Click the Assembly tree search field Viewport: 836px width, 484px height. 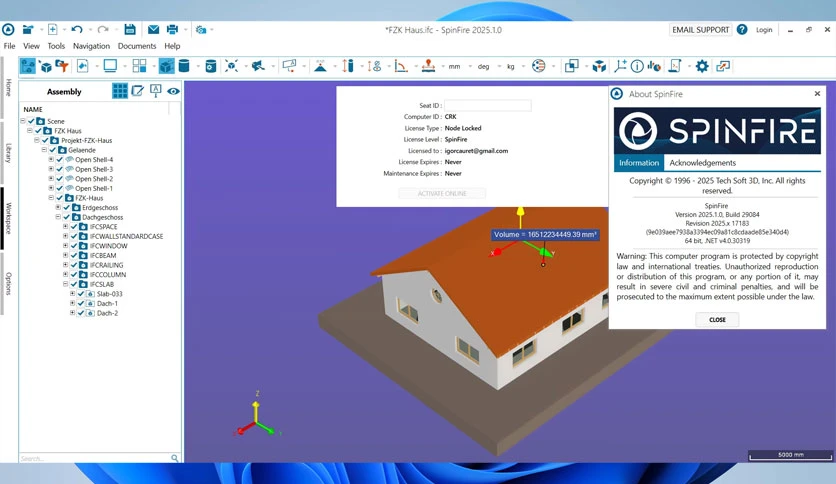click(95, 458)
